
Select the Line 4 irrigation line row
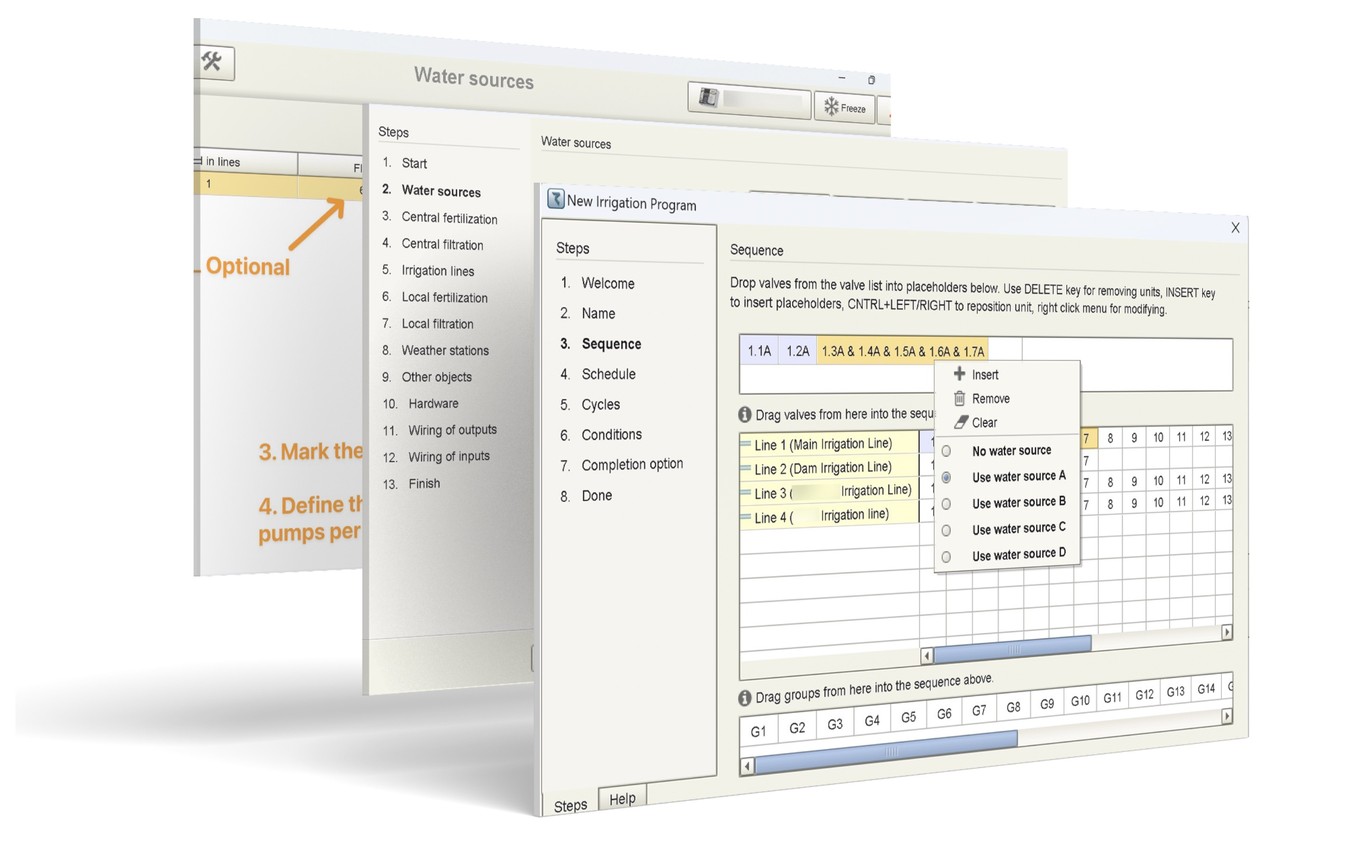(830, 516)
